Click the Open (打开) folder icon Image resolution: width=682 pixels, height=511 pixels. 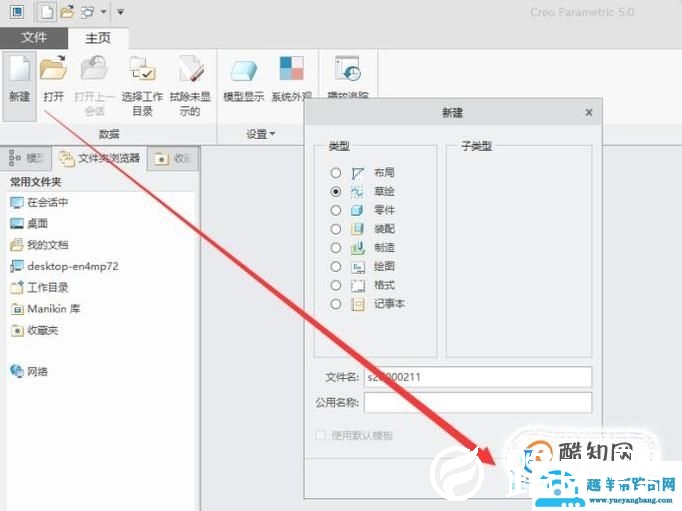click(53, 68)
